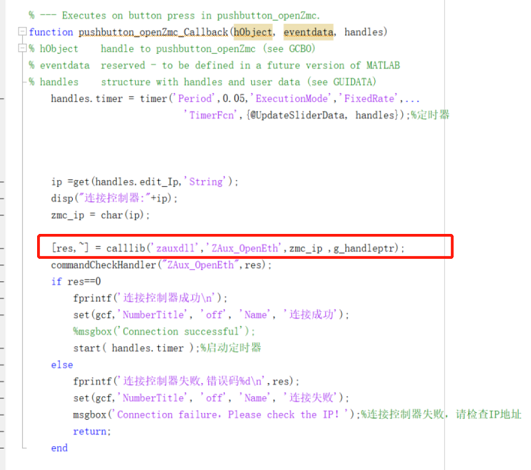Image resolution: width=531 pixels, height=470 pixels.
Task: Click the commandCheckHandler call line
Action: tap(162, 265)
